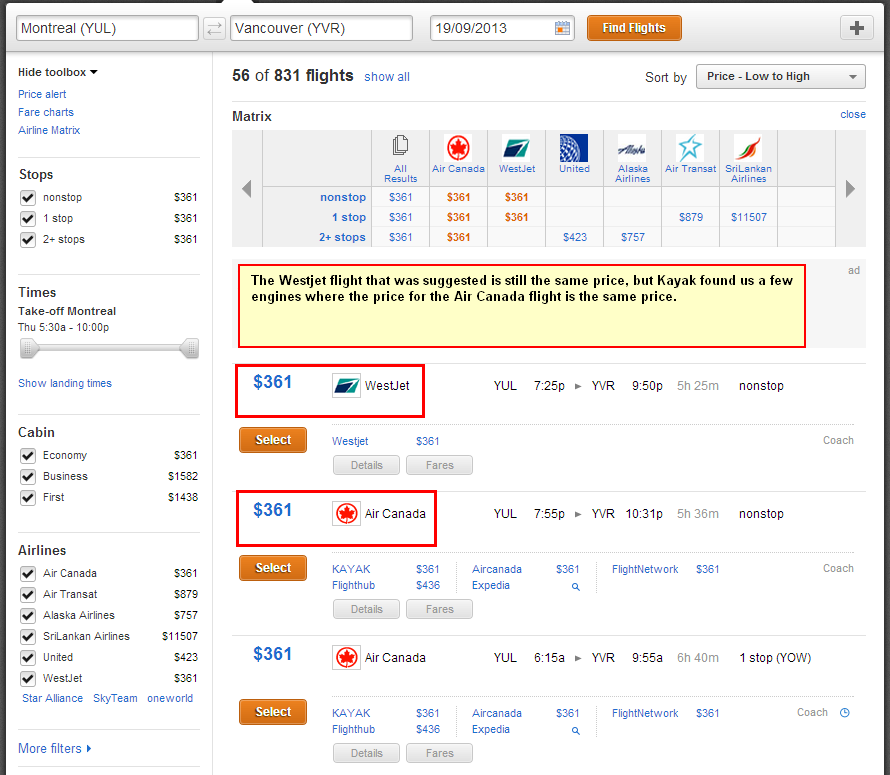890x775 pixels.
Task: Click the WestJet logo on the 7:25p flight
Action: click(x=346, y=386)
